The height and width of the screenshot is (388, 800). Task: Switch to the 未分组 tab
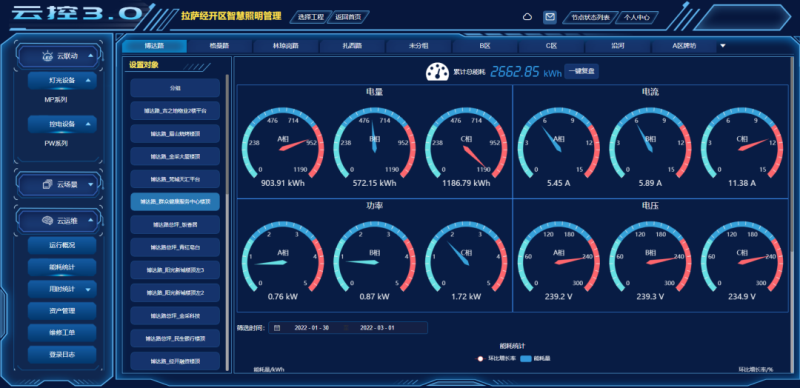click(418, 45)
